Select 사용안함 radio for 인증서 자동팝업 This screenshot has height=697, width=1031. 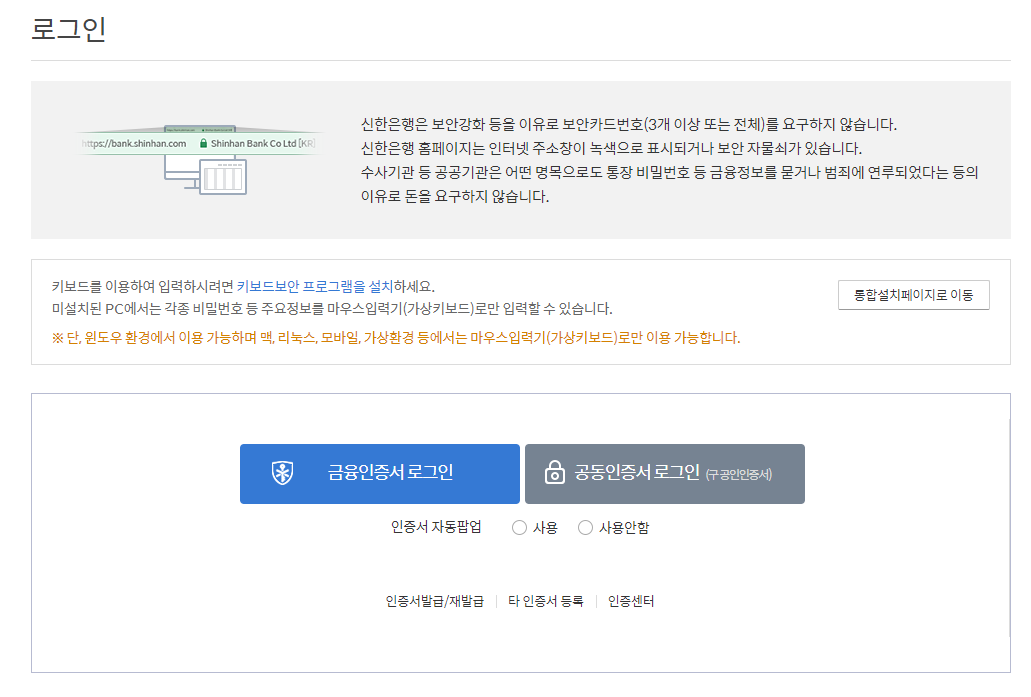(585, 527)
